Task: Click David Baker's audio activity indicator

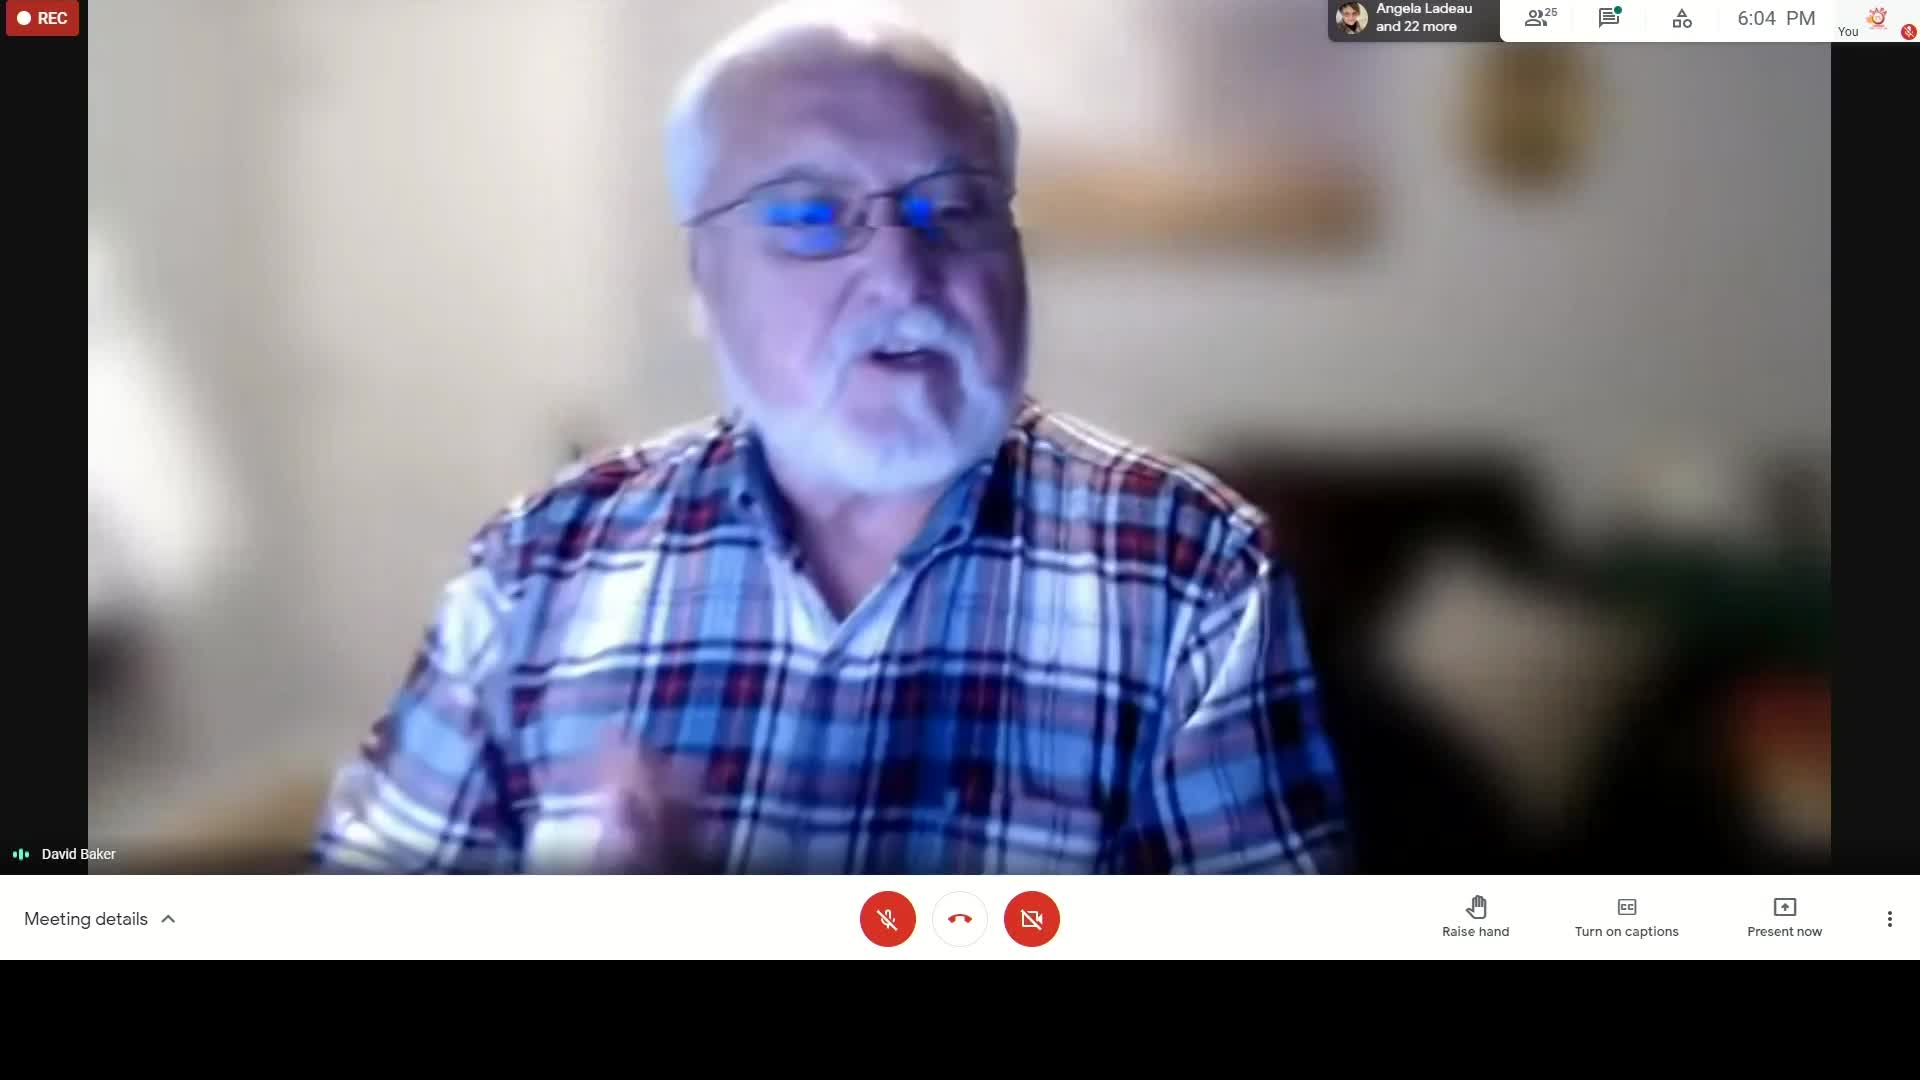Action: click(21, 854)
